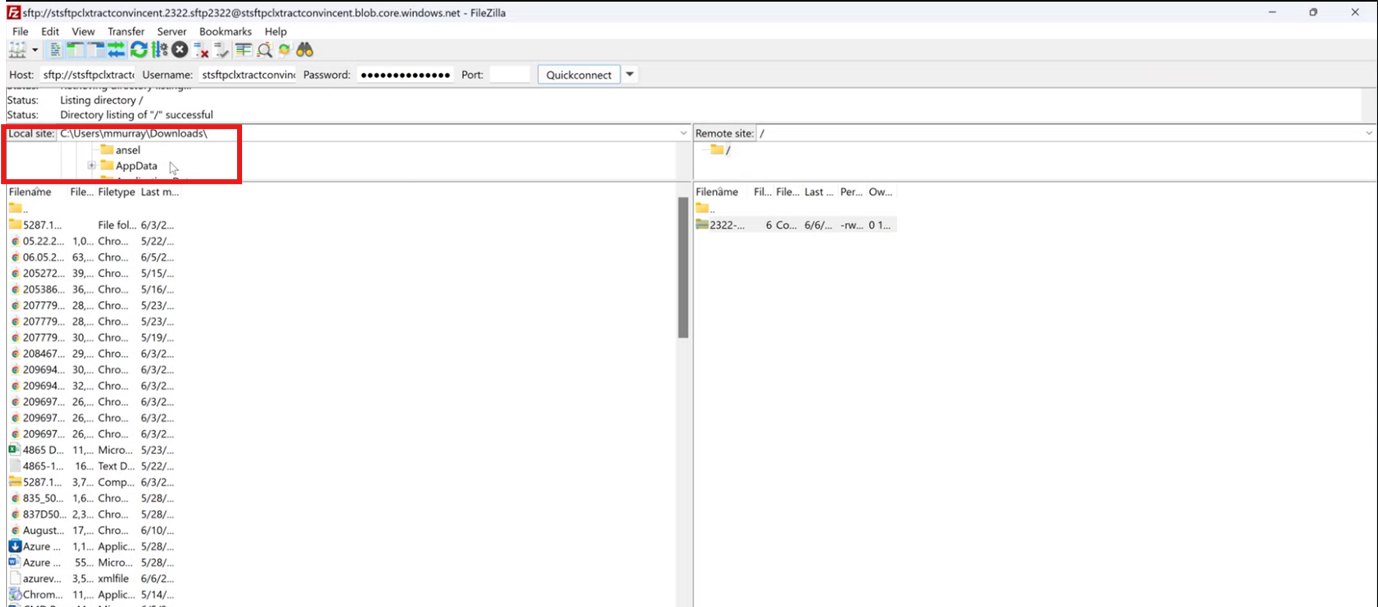Sort remote list by Last modified column
The image size is (1378, 607).
[818, 192]
